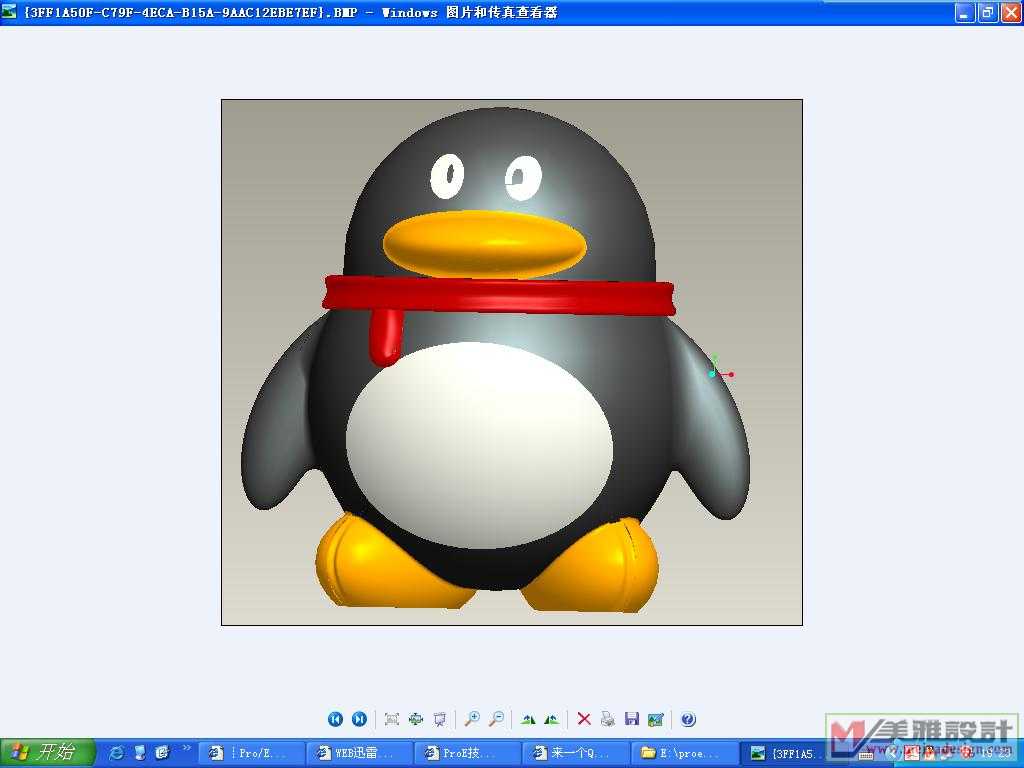This screenshot has width=1024, height=768.
Task: Click the third Quick Launch icon
Action: (x=162, y=753)
